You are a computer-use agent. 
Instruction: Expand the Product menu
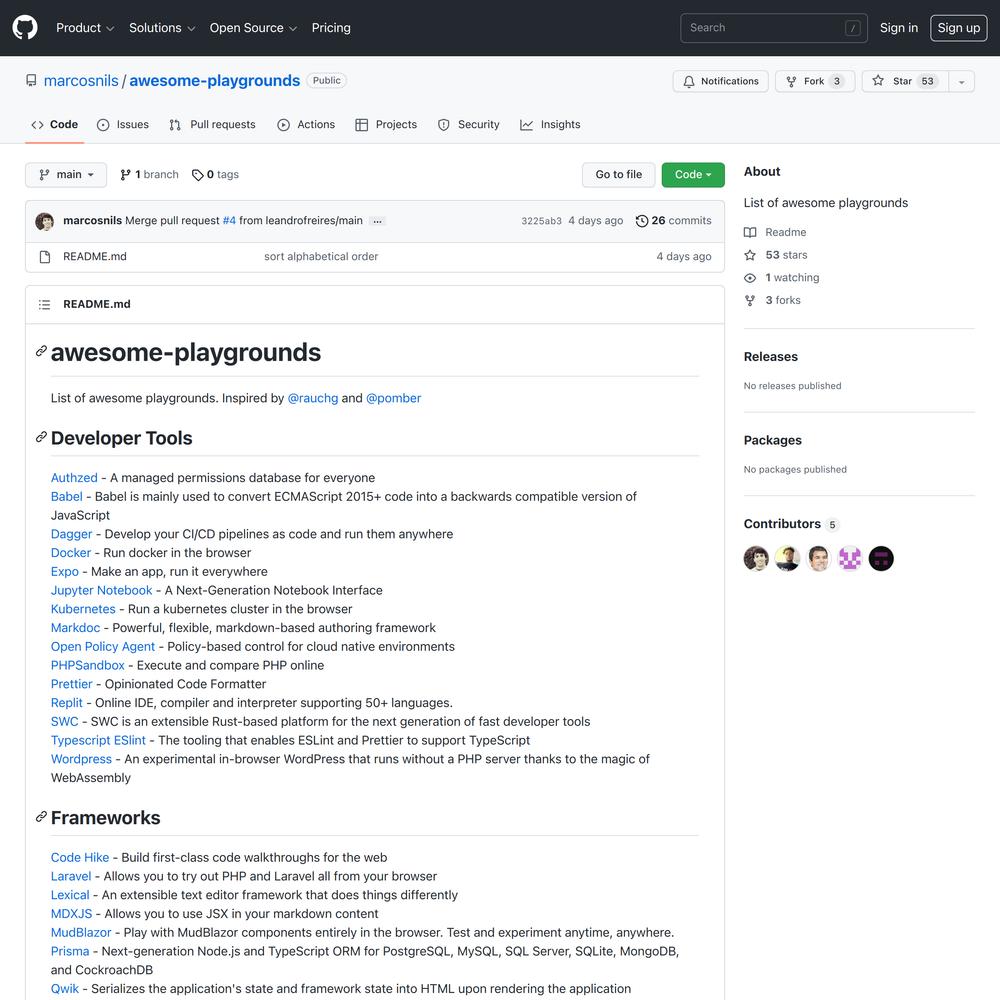click(85, 28)
